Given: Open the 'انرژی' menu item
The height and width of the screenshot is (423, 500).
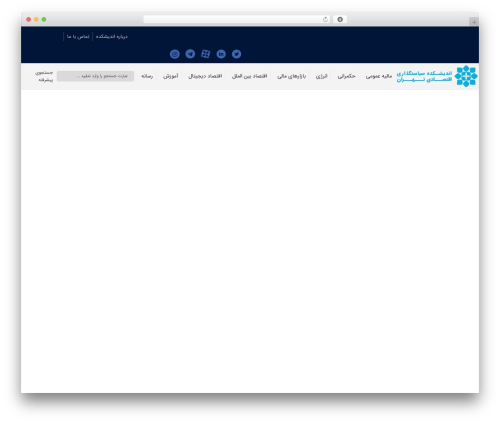Looking at the screenshot, I should 322,76.
